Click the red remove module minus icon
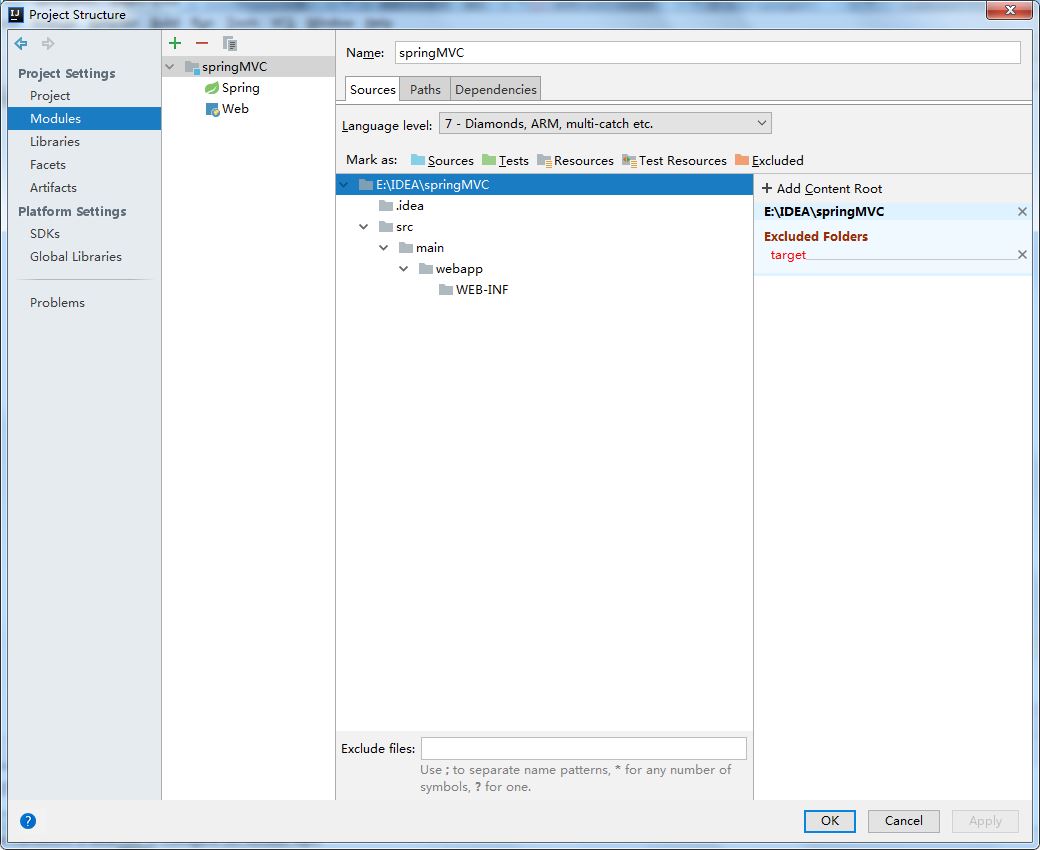 pyautogui.click(x=202, y=43)
